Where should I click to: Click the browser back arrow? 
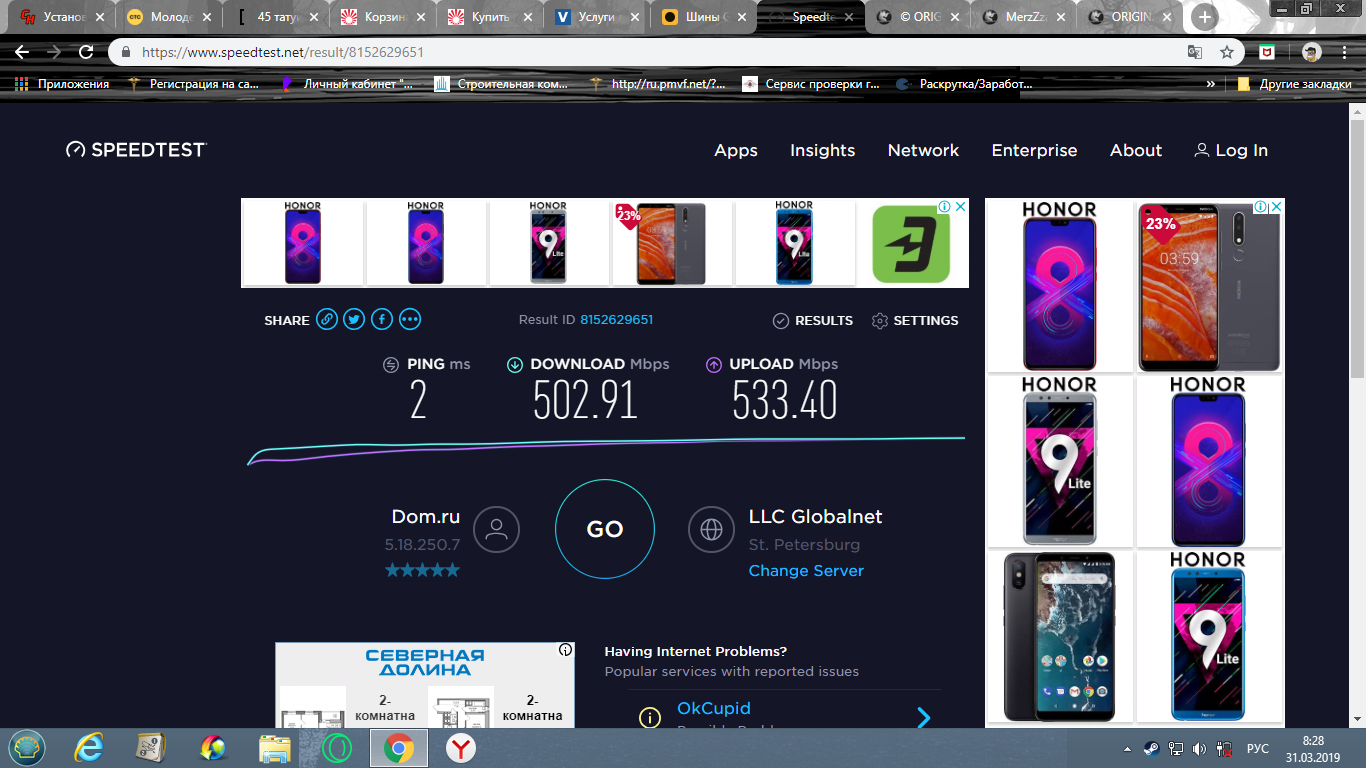(22, 52)
